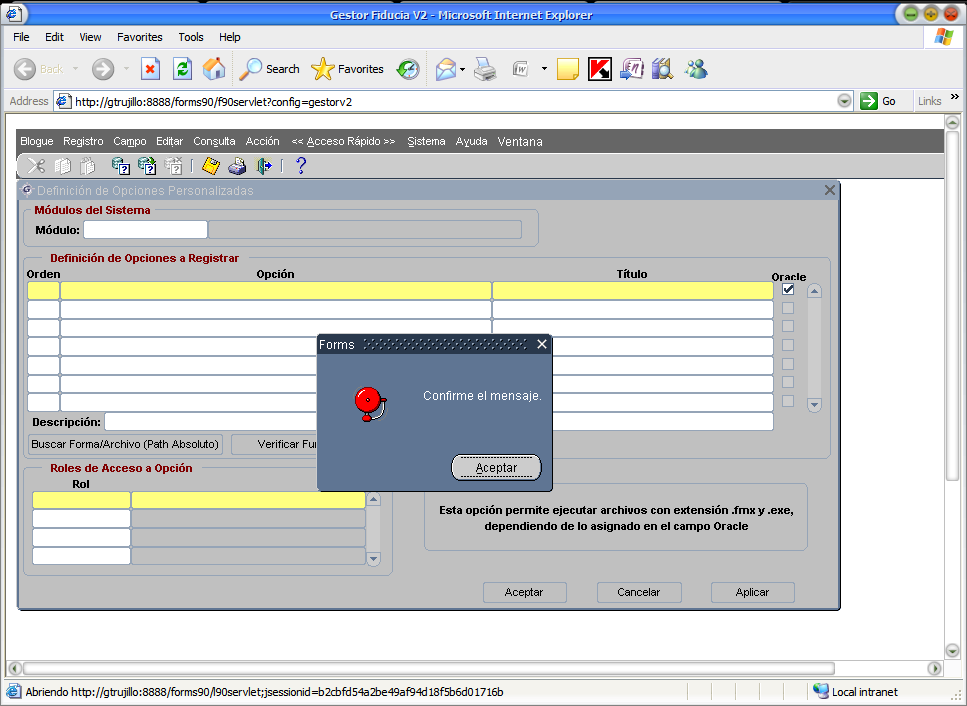The width and height of the screenshot is (967, 706).
Task: Click the Cancelar button
Action: [638, 592]
